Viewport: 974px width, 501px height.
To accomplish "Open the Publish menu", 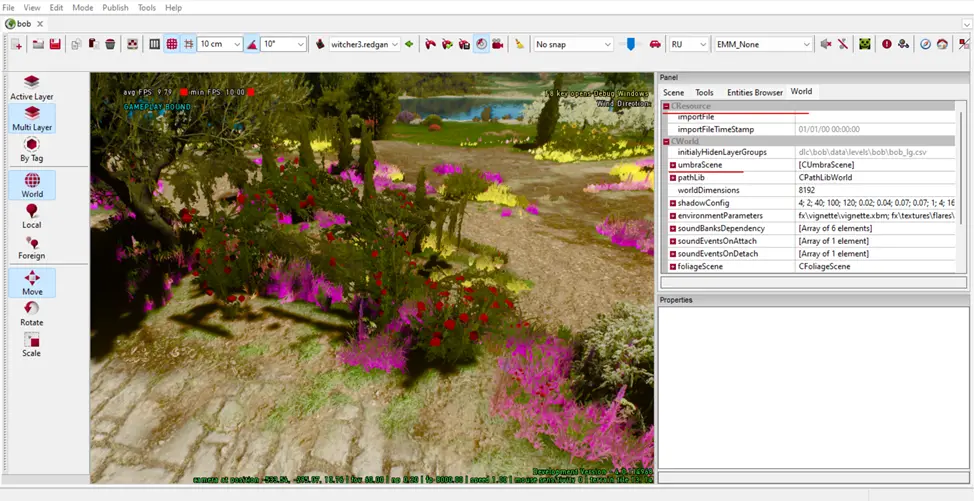I will [115, 8].
